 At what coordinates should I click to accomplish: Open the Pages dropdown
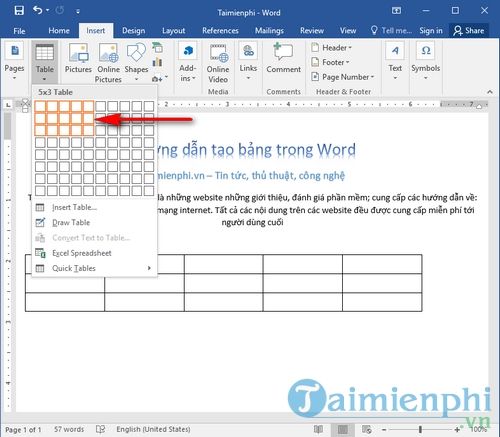coord(14,61)
